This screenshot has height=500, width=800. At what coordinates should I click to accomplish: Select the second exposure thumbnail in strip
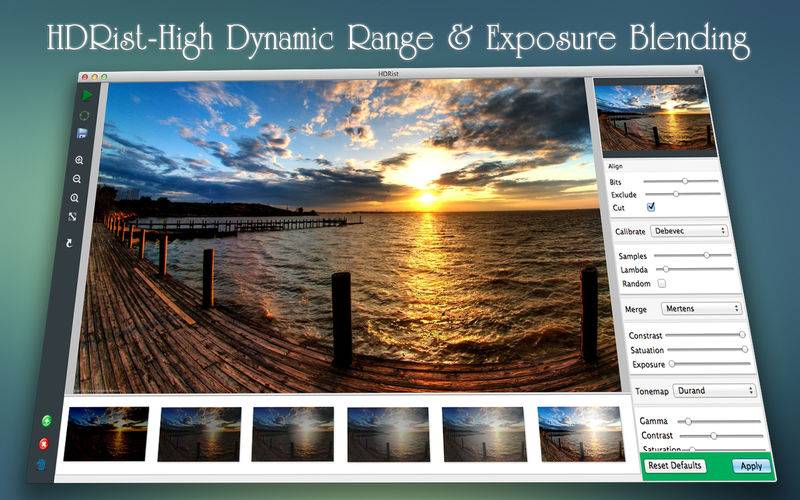tap(199, 434)
